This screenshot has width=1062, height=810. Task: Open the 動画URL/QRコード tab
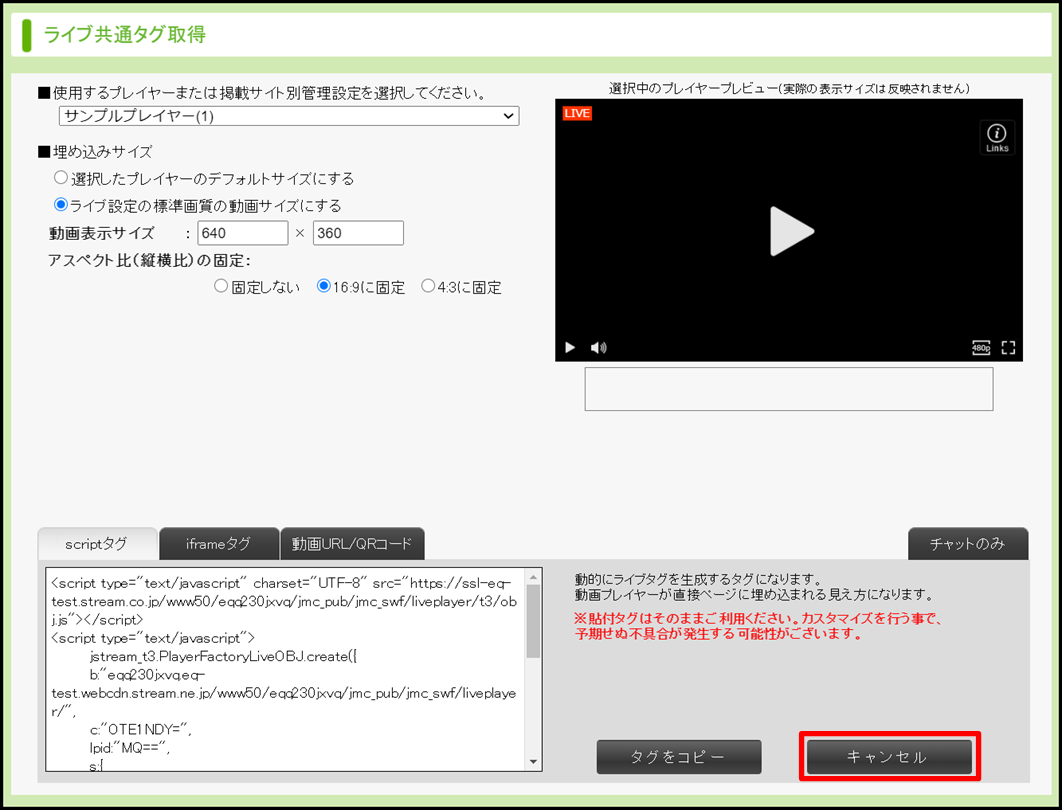coord(352,544)
